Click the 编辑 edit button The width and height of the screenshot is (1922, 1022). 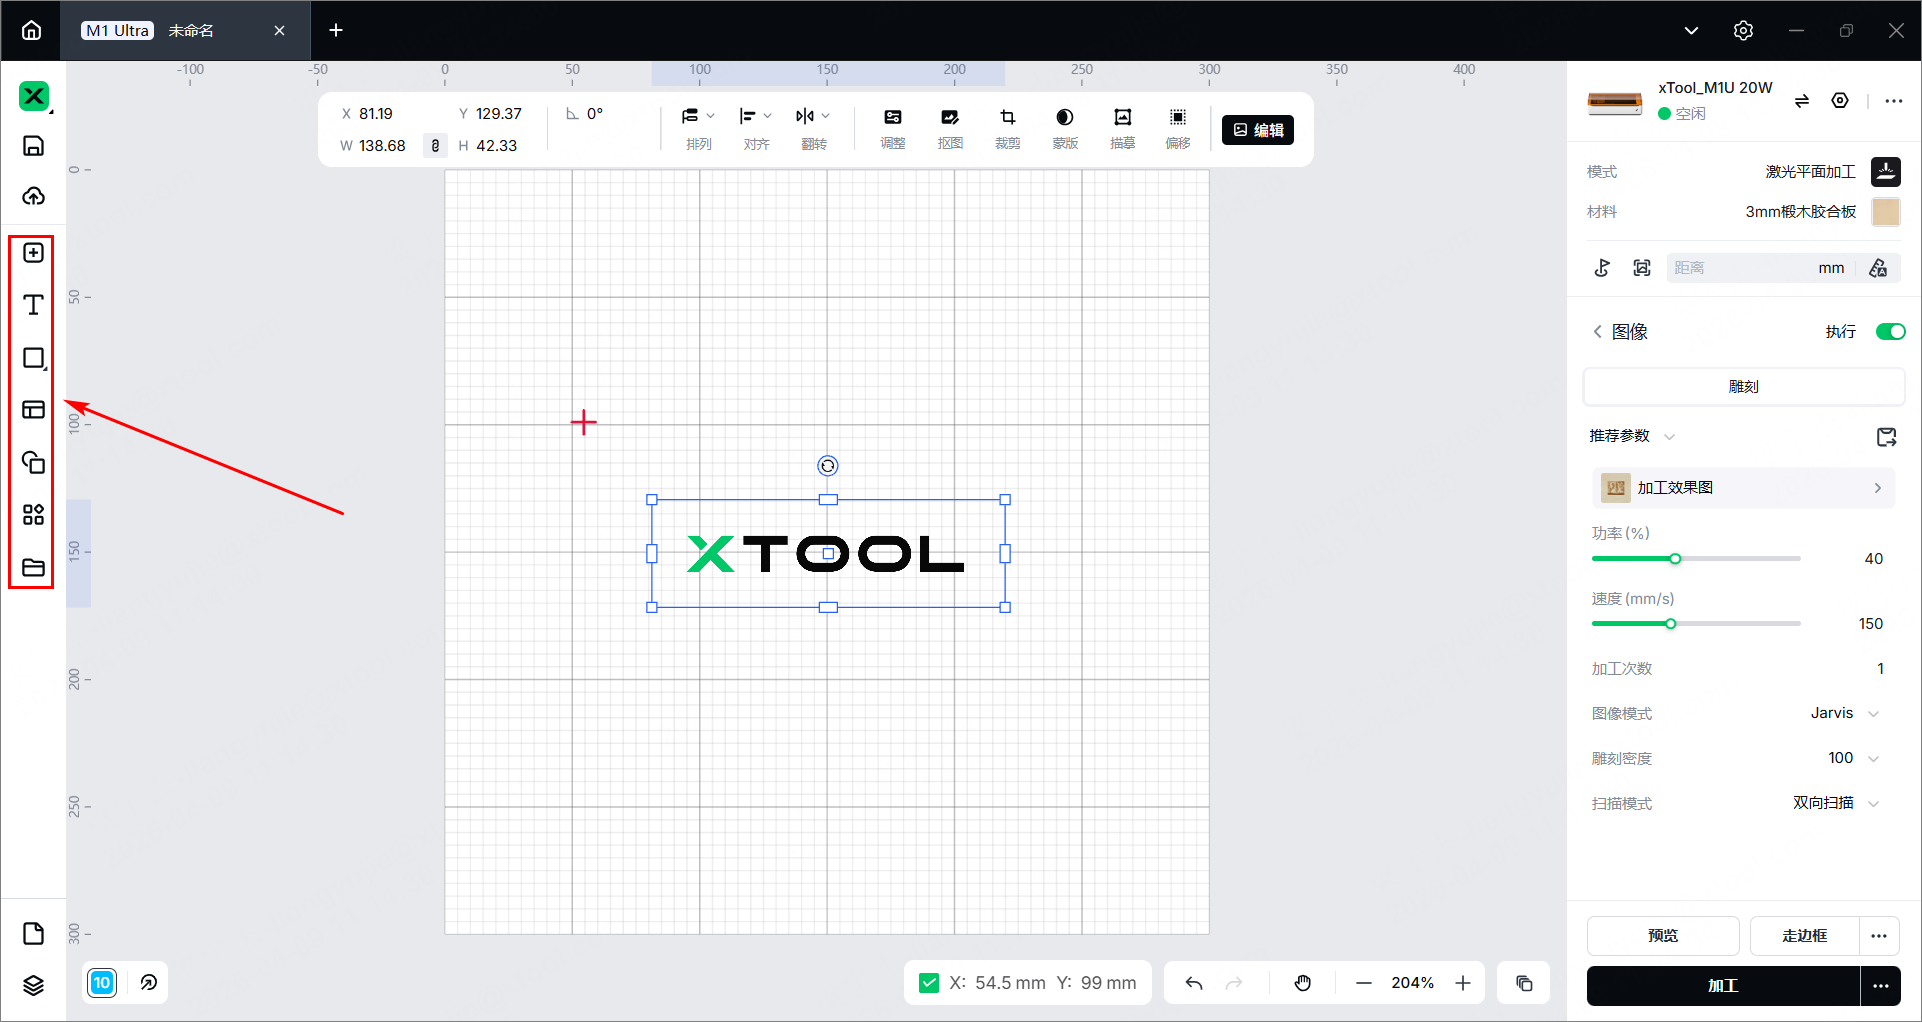click(x=1258, y=130)
